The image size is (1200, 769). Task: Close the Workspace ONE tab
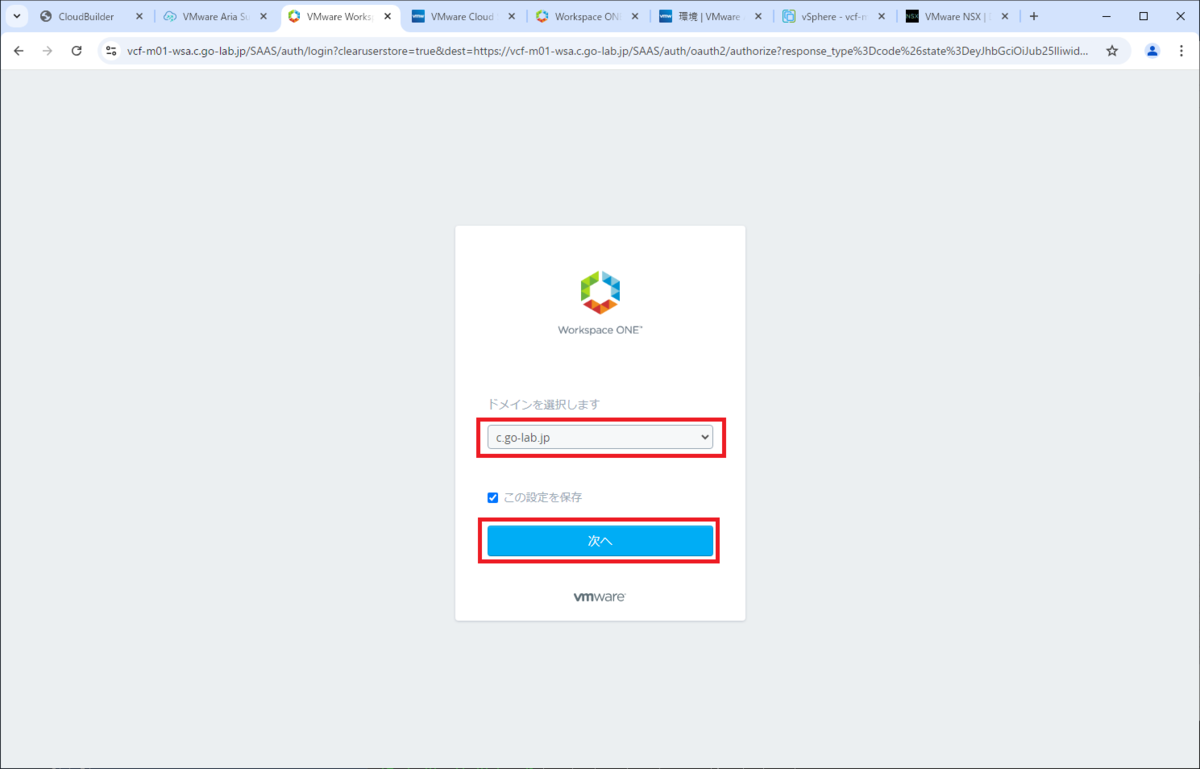[635, 16]
